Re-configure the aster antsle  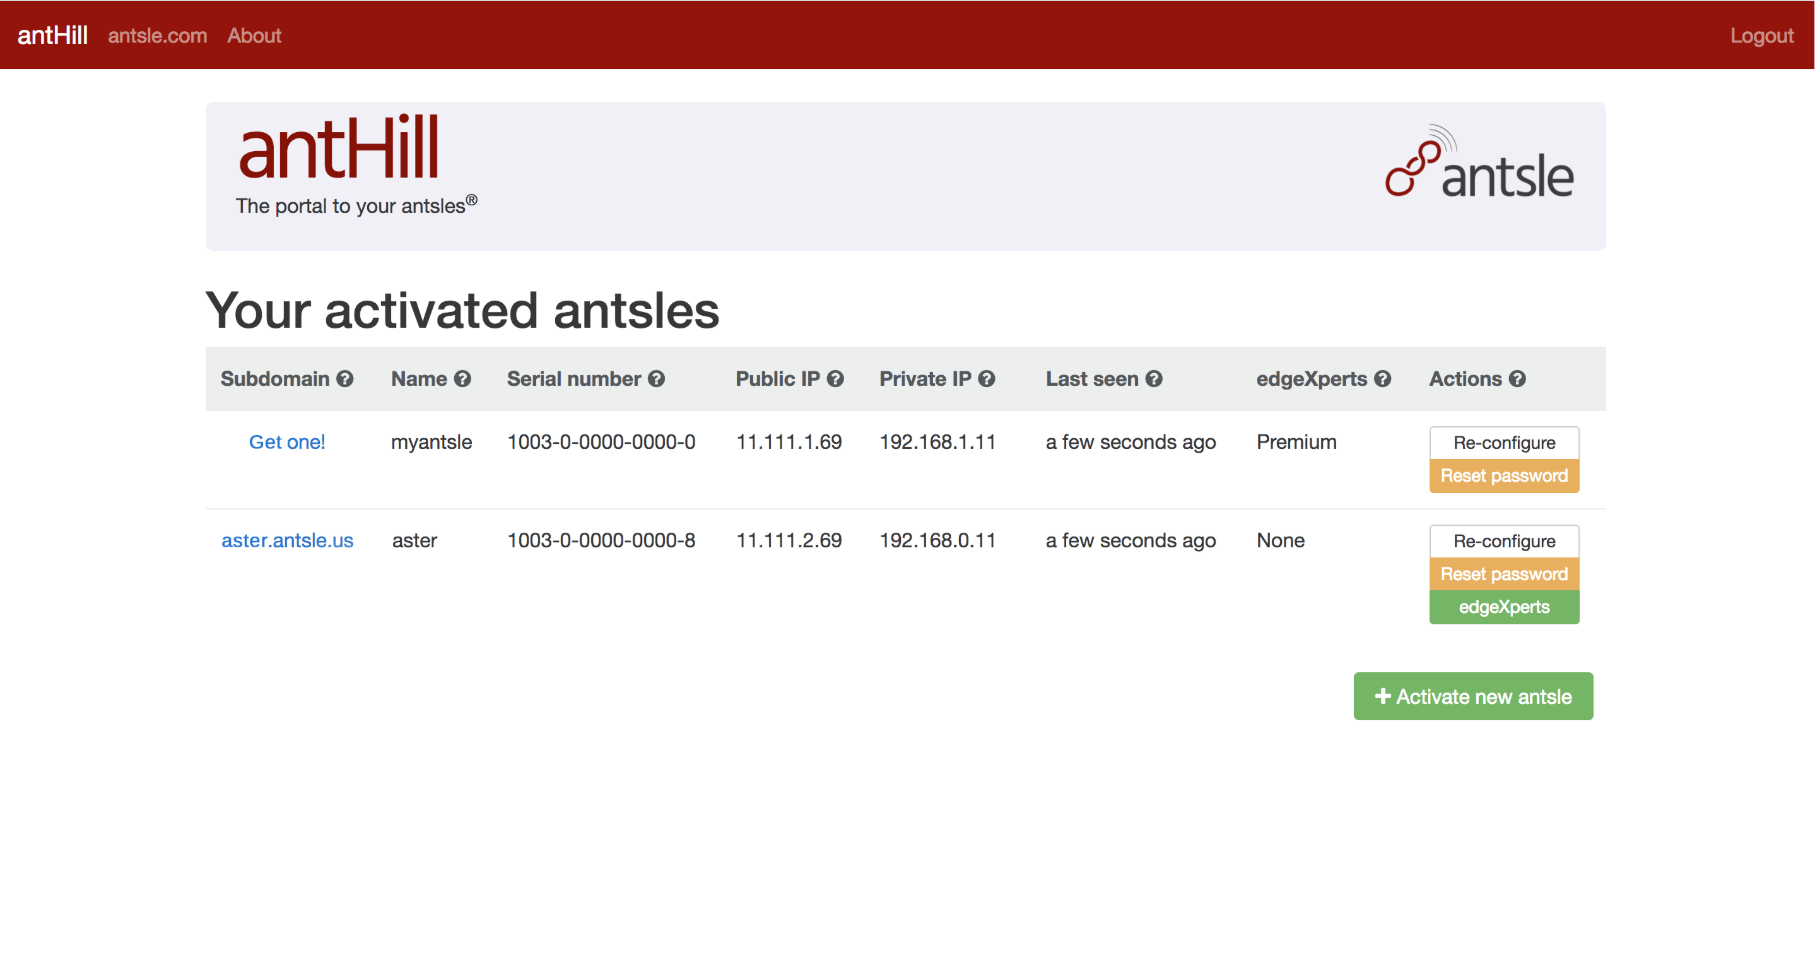point(1504,541)
